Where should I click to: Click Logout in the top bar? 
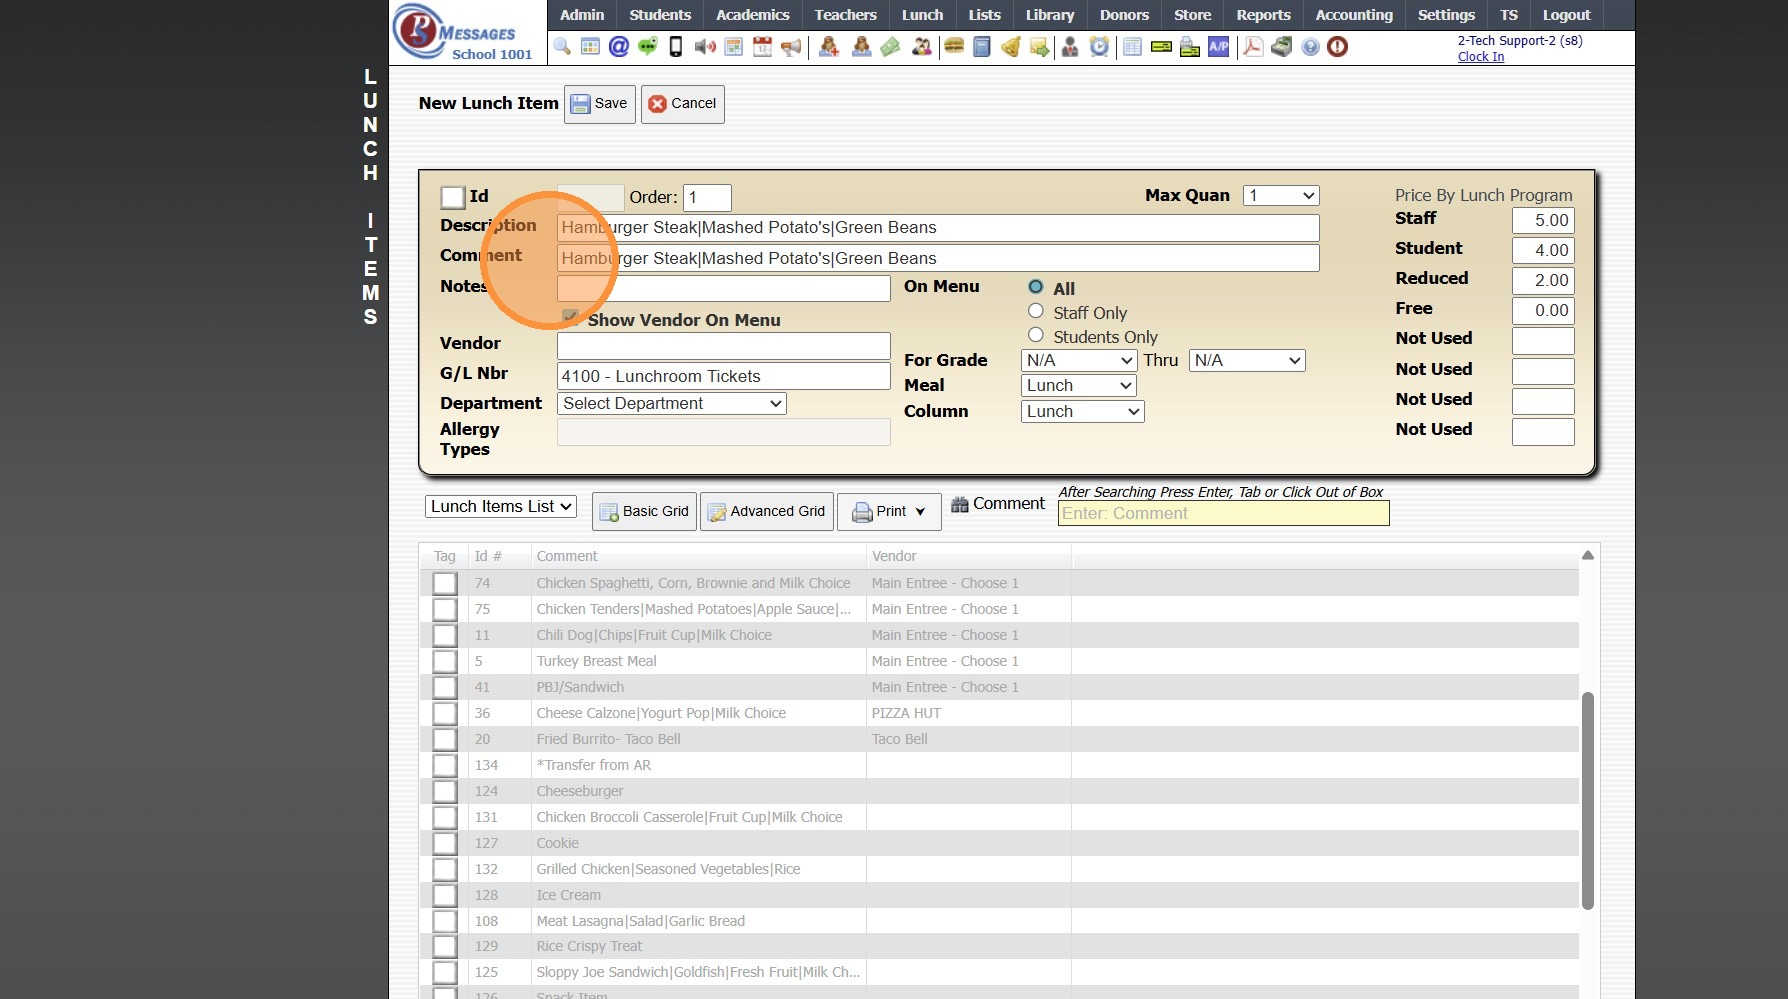(1566, 15)
